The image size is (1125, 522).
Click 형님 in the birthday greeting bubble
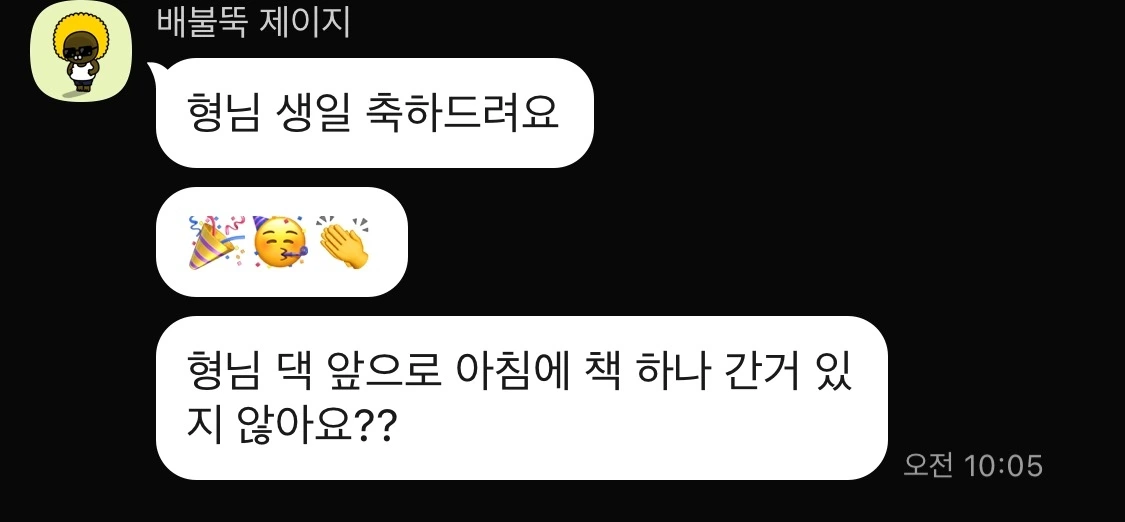tap(222, 113)
